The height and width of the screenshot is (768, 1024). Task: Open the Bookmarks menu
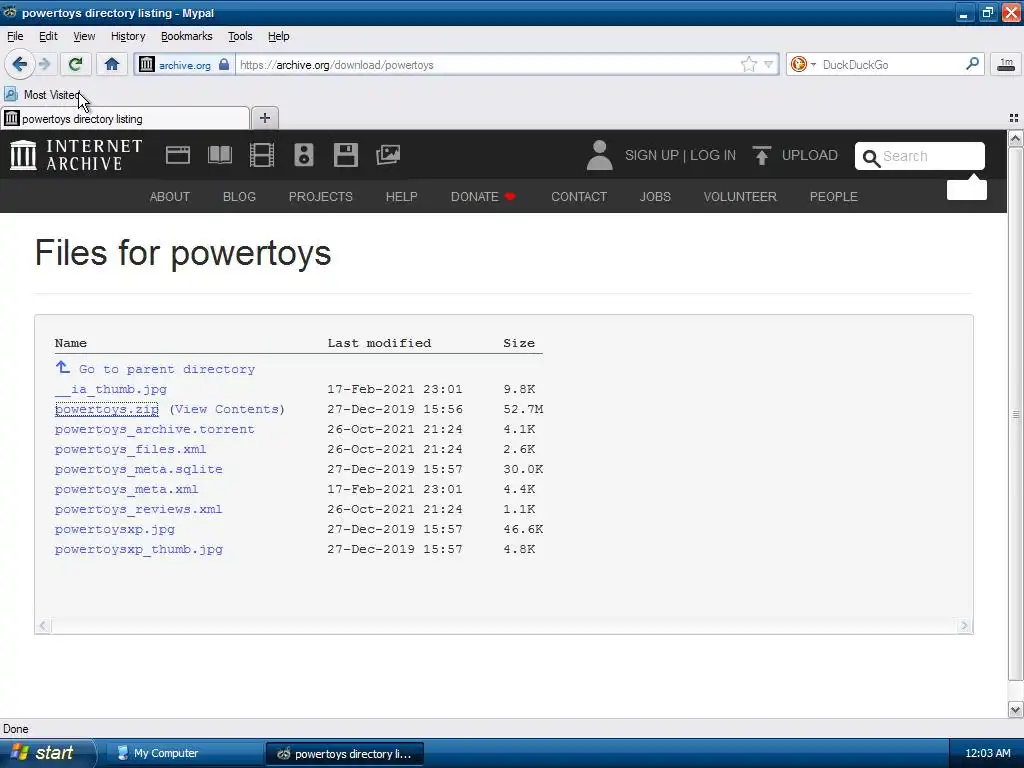pos(187,36)
